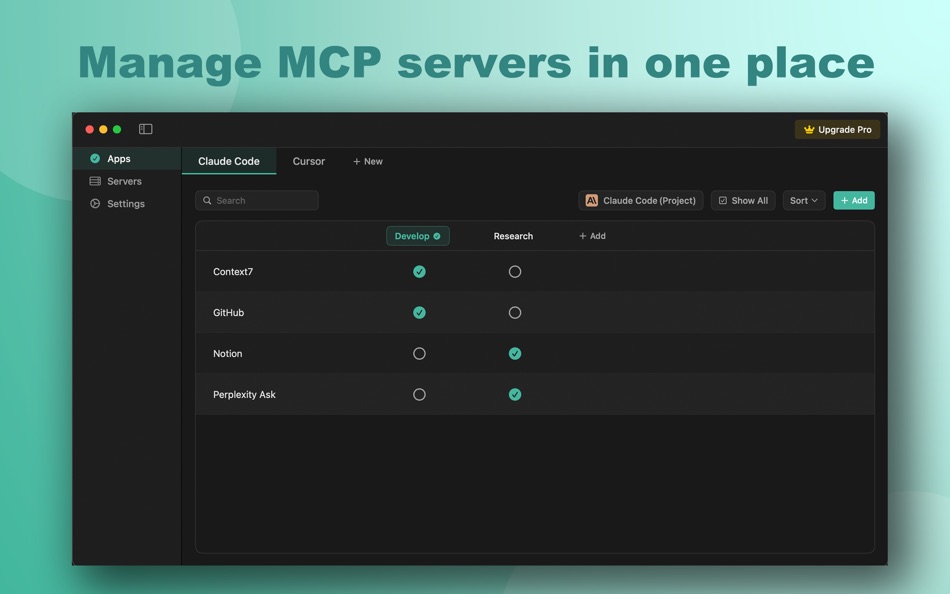Screen dimensions: 950x594
Task: Click the Apps checkmark icon in sidebar
Action: (95, 159)
